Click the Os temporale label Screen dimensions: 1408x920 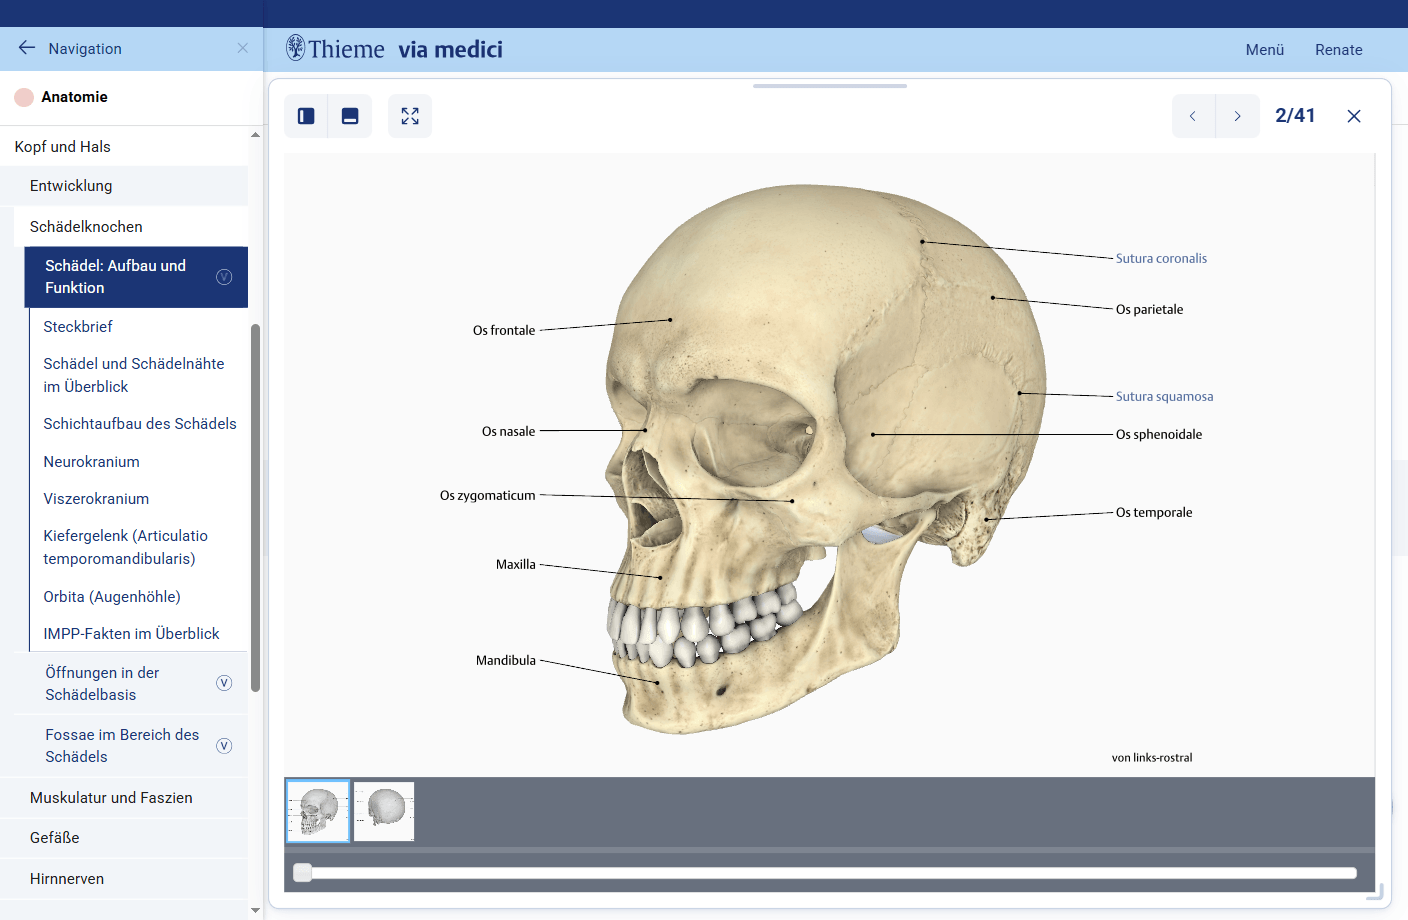(x=1154, y=512)
